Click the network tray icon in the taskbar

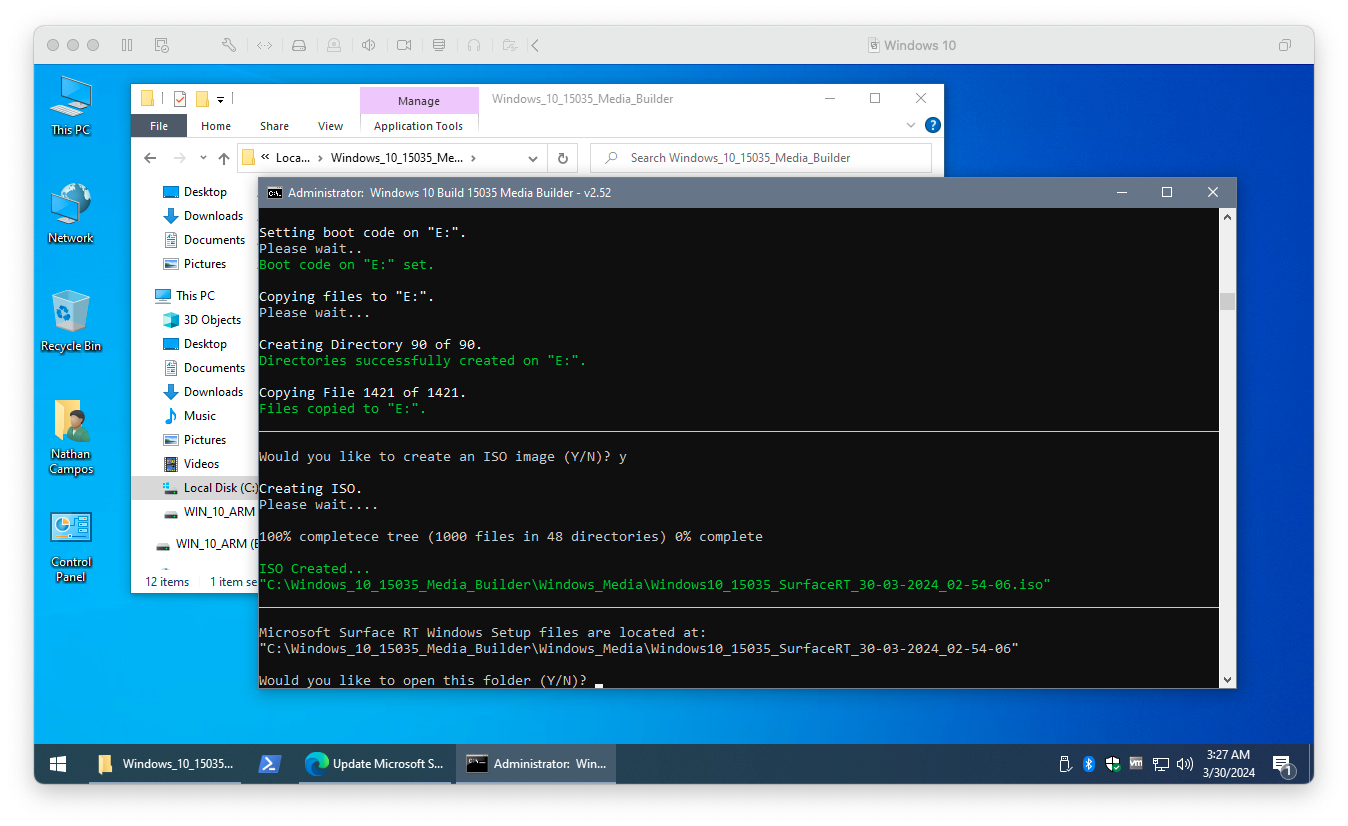[1160, 764]
